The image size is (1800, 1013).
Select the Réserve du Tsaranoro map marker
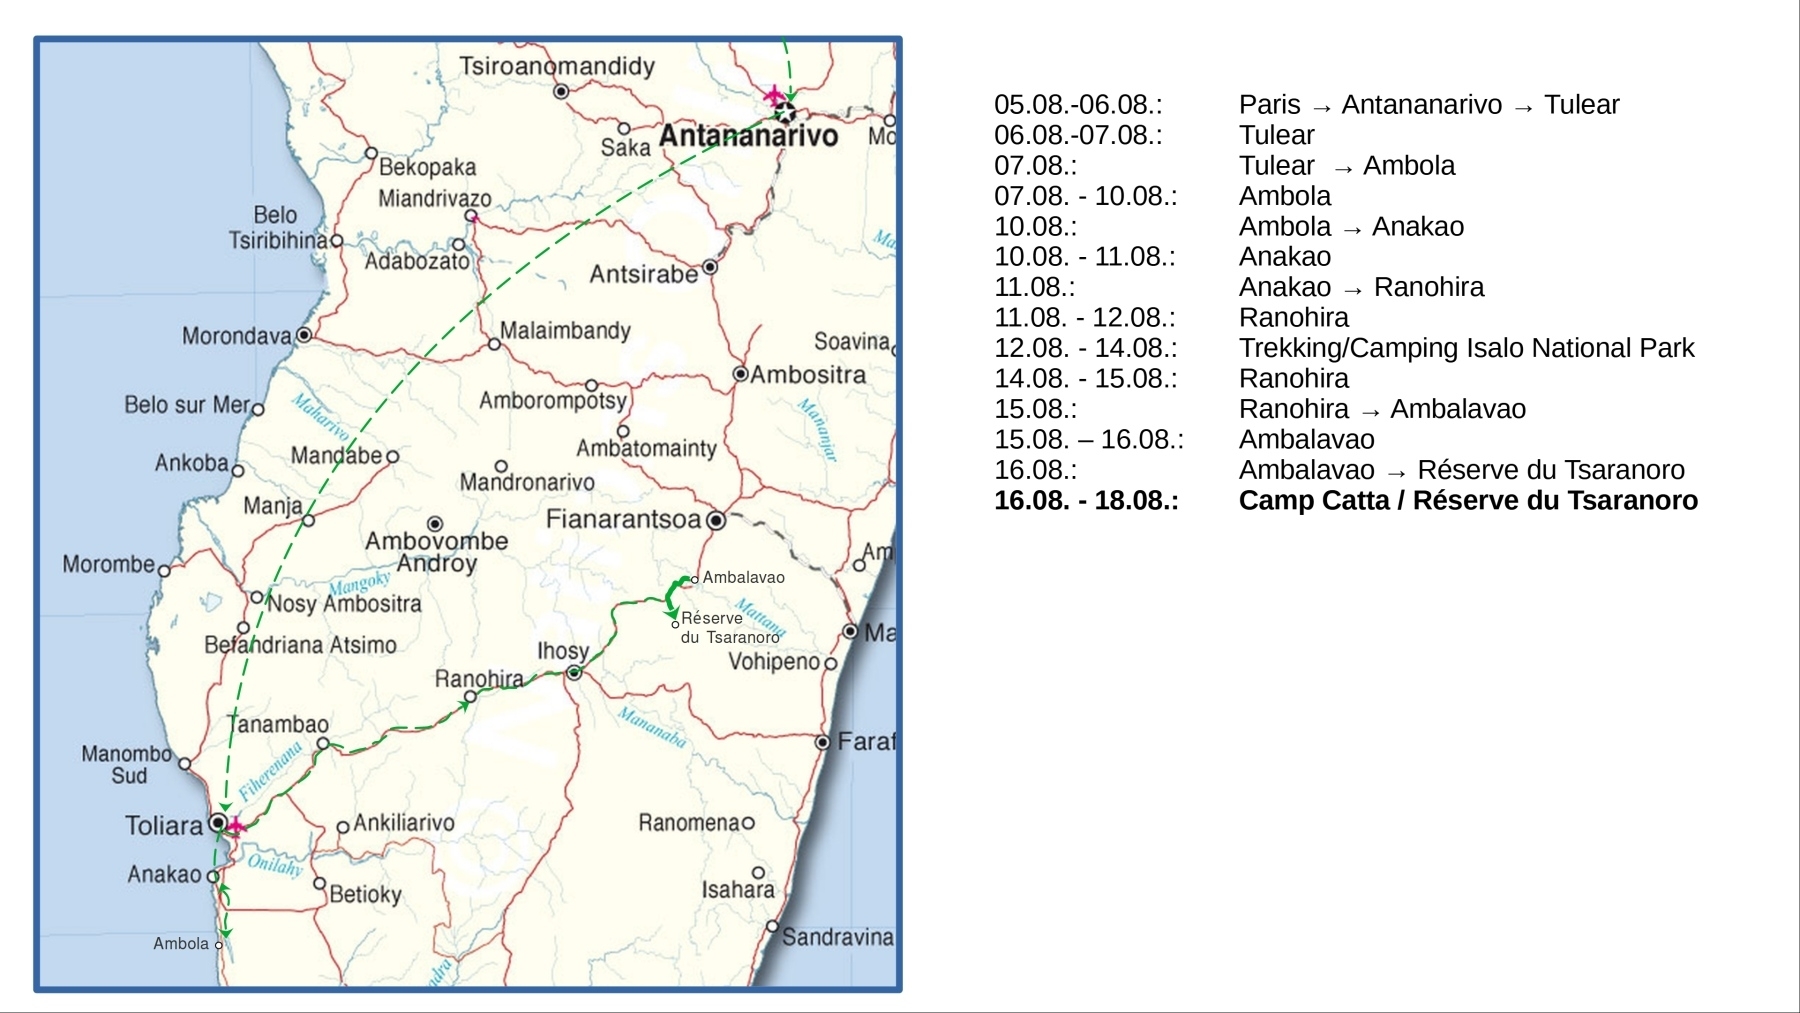[x=675, y=625]
